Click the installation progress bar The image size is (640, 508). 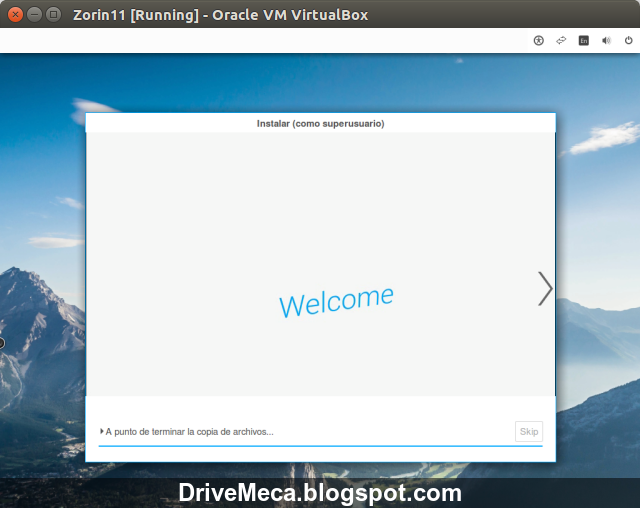tap(320, 446)
